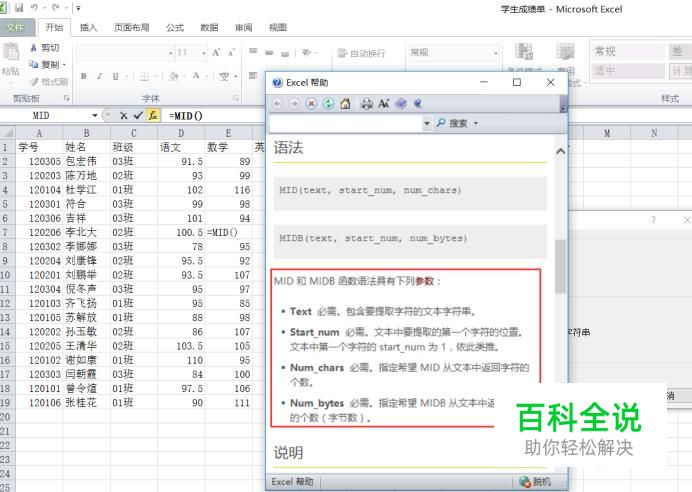
Task: Click the Paste (粘贴) clipboard icon
Action: 11,53
